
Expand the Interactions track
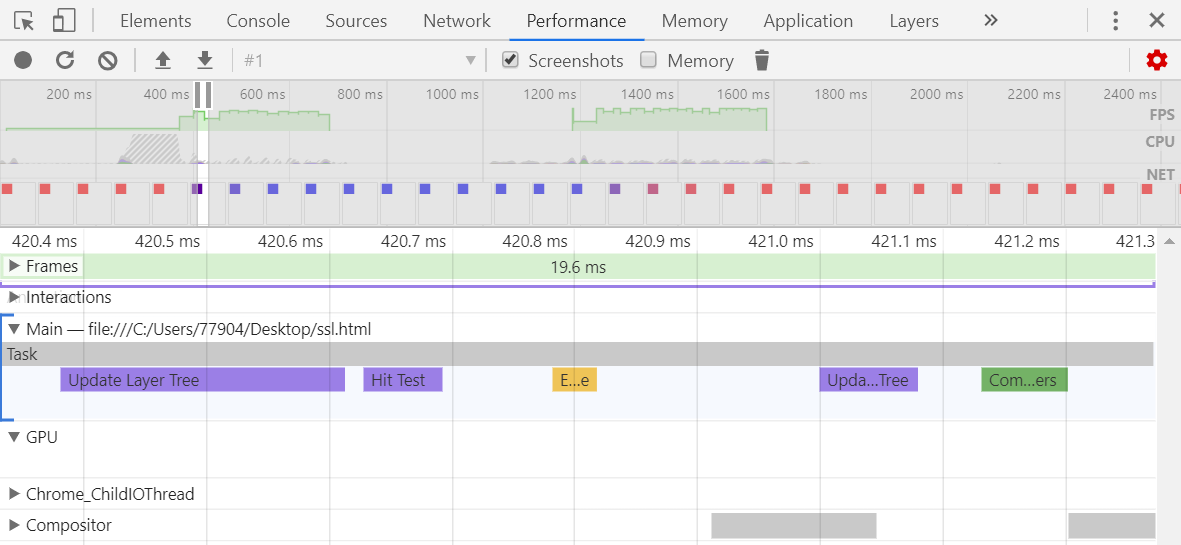coord(14,297)
